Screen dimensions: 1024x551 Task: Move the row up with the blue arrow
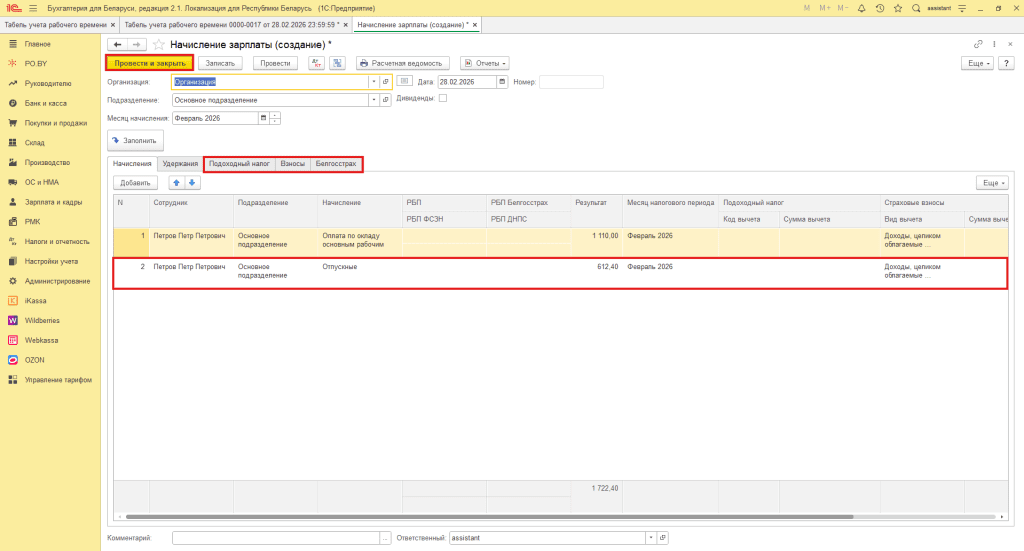(176, 183)
